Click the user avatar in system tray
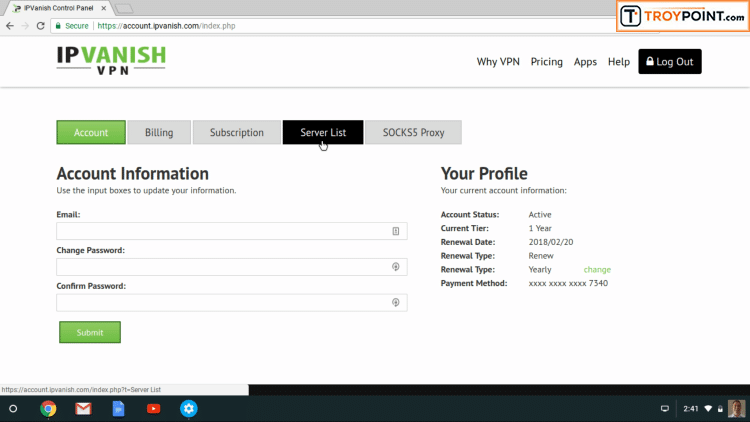This screenshot has height=422, width=750. coord(736,408)
